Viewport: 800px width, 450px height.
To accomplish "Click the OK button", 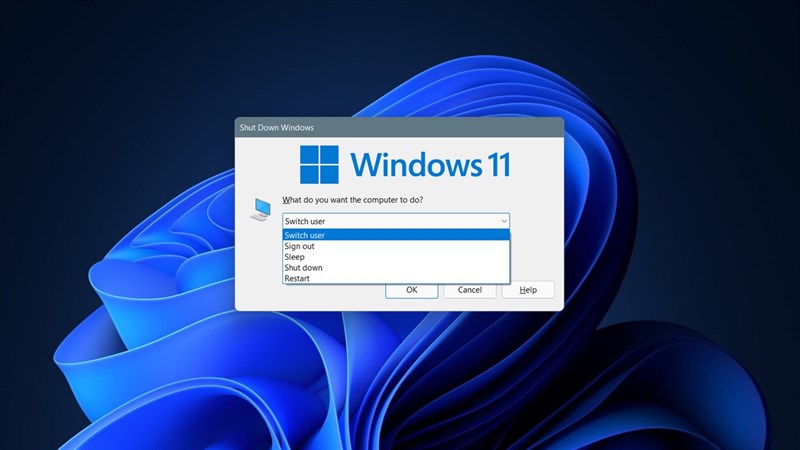I will point(412,290).
